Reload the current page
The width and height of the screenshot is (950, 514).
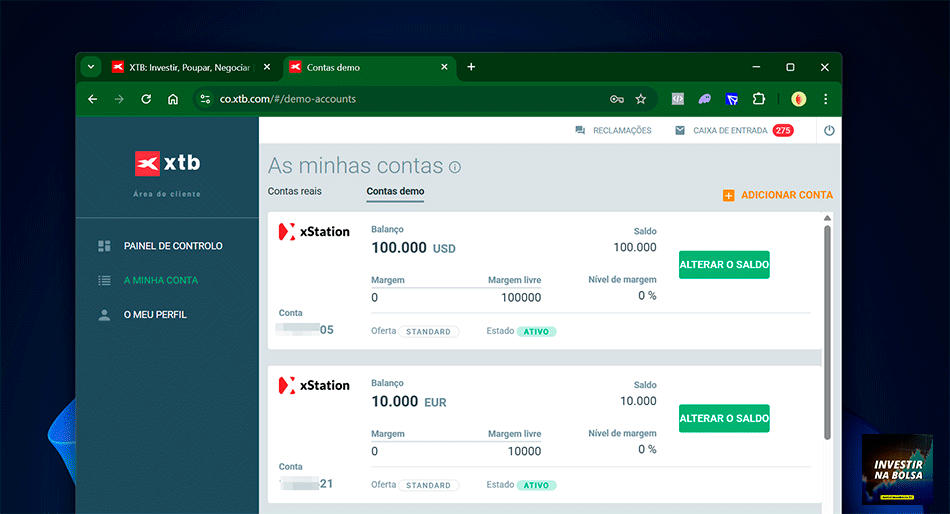146,99
